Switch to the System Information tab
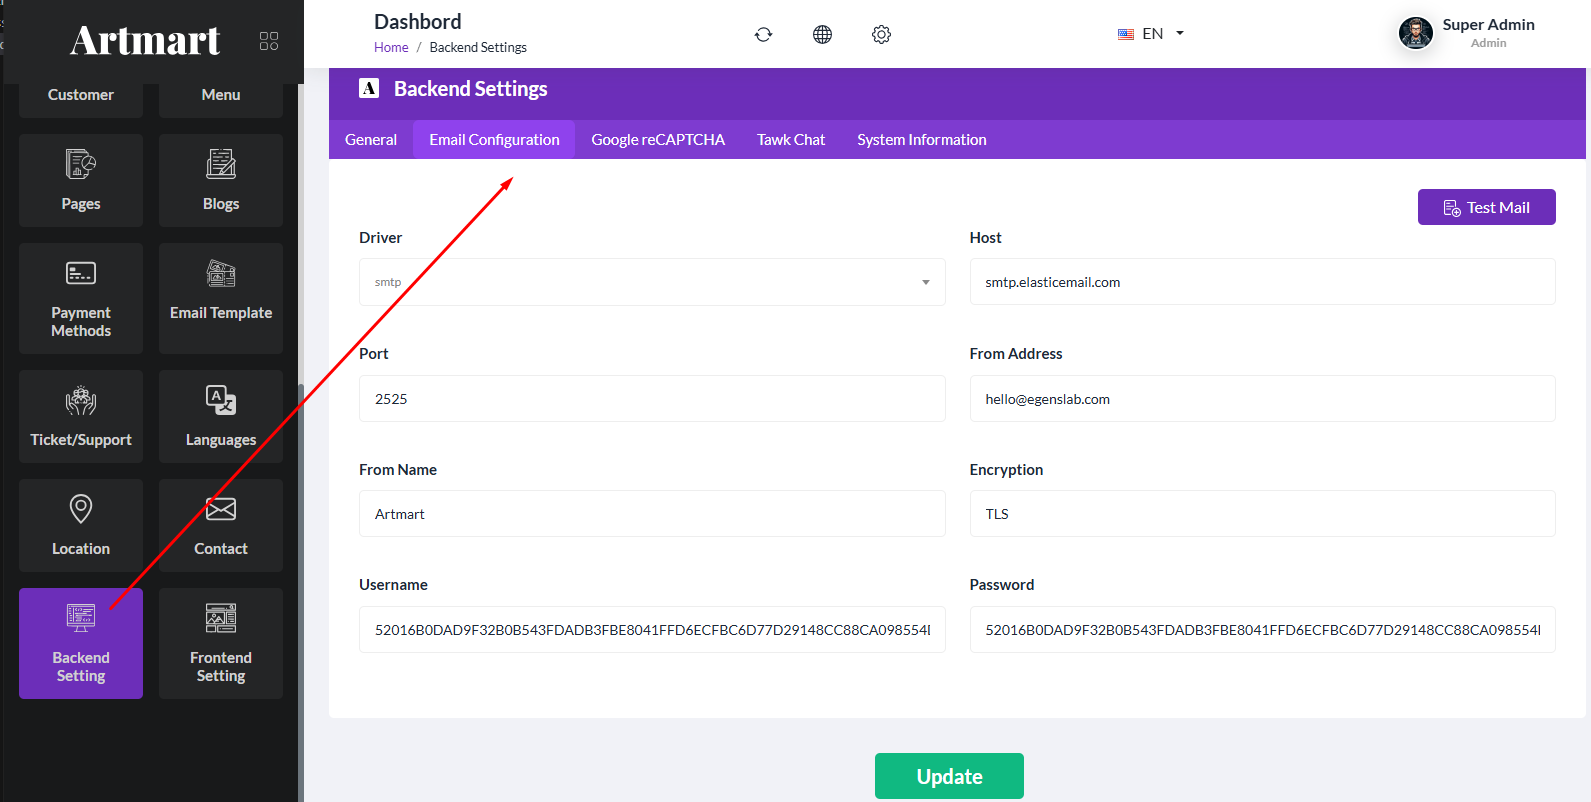This screenshot has width=1591, height=802. pos(921,140)
